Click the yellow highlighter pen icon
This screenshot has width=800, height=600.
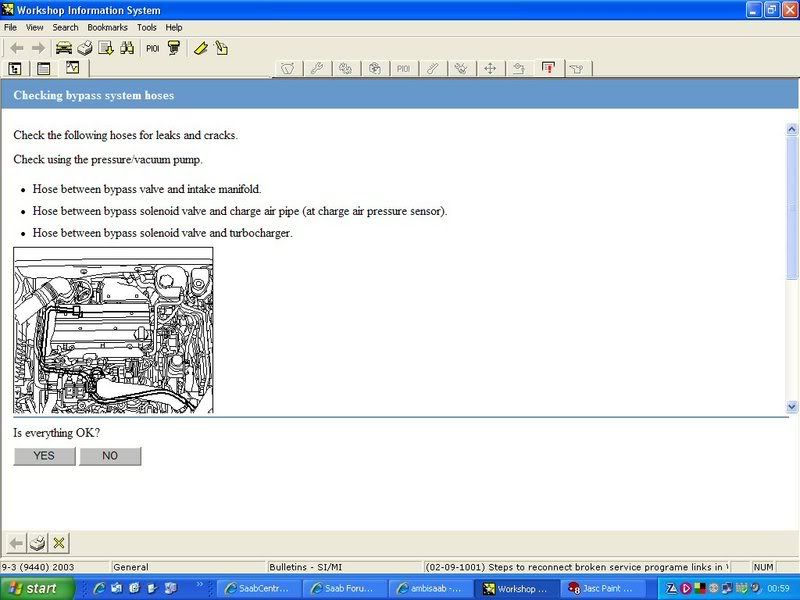pos(201,48)
